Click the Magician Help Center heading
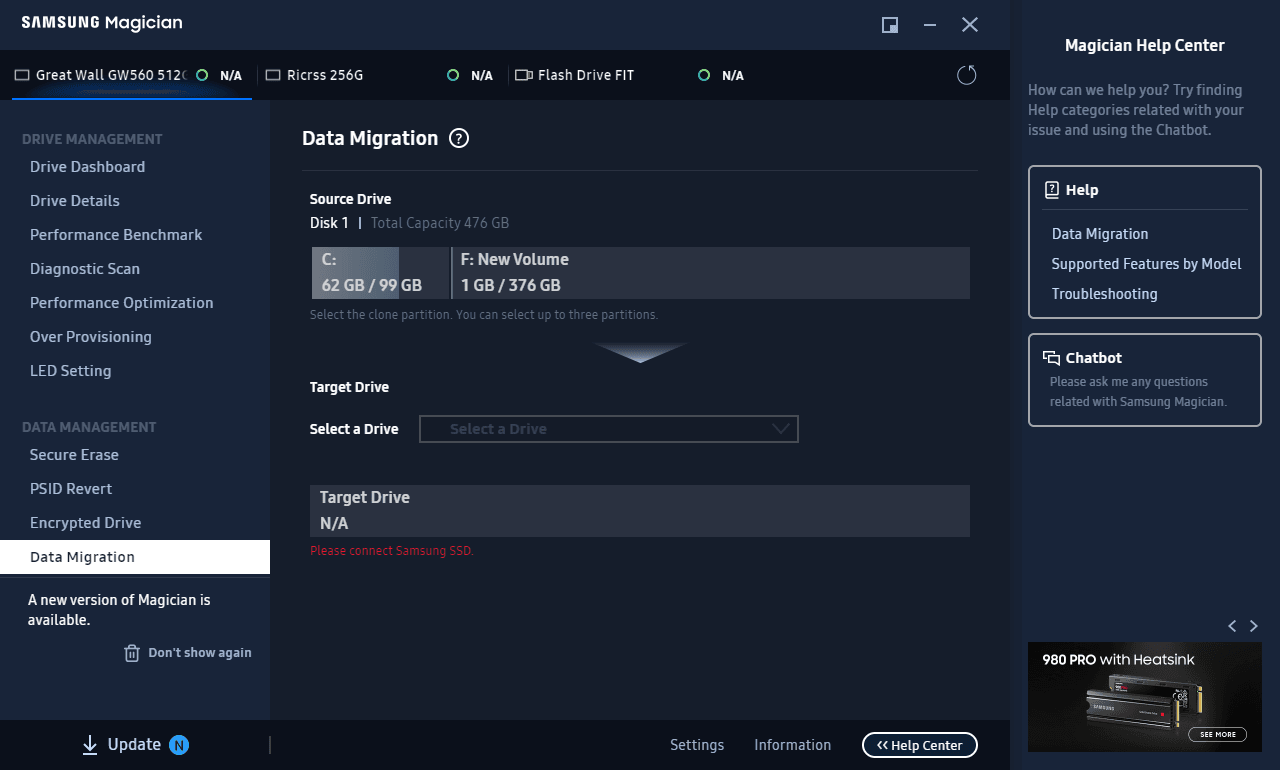Viewport: 1280px width, 770px height. pos(1145,45)
